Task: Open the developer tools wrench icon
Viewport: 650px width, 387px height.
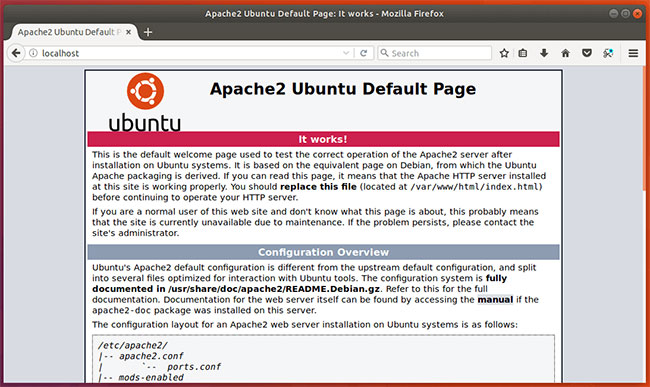Action: click(x=608, y=53)
